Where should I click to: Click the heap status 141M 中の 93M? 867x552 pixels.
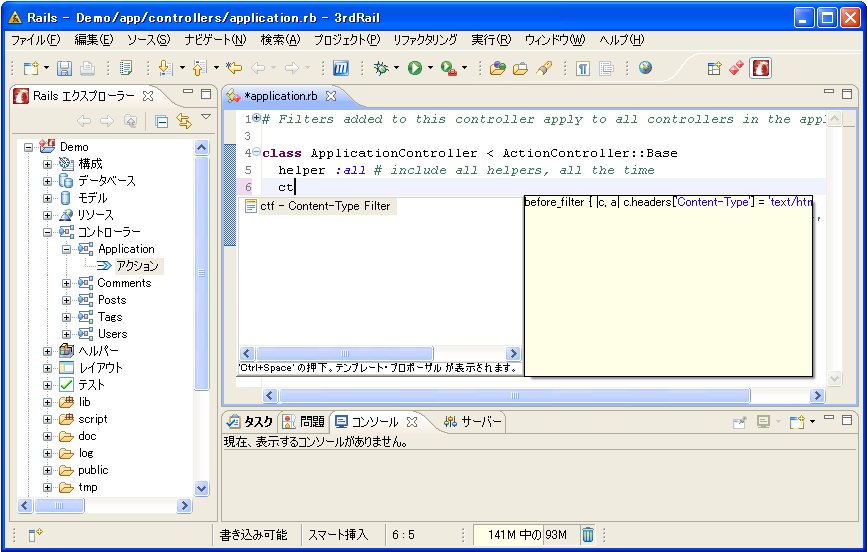pyautogui.click(x=527, y=534)
